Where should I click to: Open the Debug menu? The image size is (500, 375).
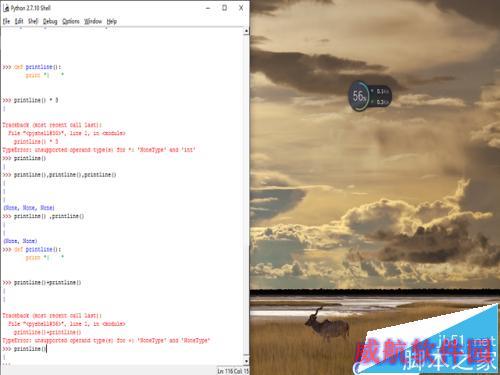tap(50, 21)
